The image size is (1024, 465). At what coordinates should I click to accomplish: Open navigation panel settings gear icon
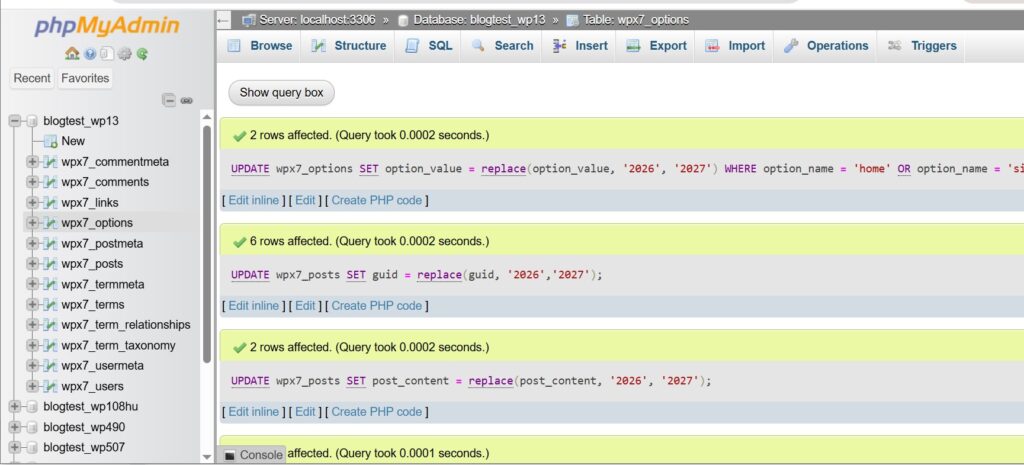(125, 54)
